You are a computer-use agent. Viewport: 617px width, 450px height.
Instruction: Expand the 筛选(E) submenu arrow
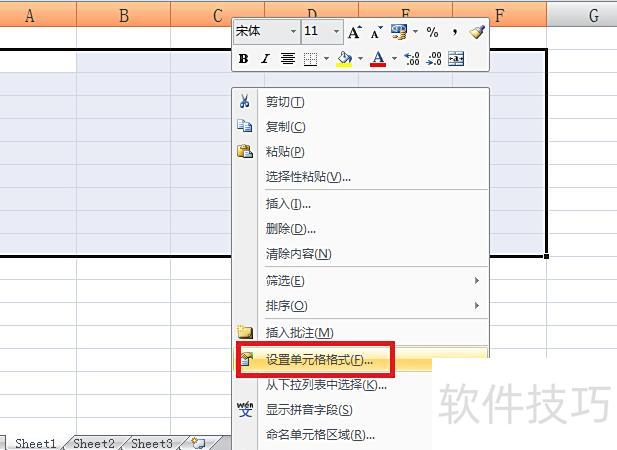click(x=477, y=280)
